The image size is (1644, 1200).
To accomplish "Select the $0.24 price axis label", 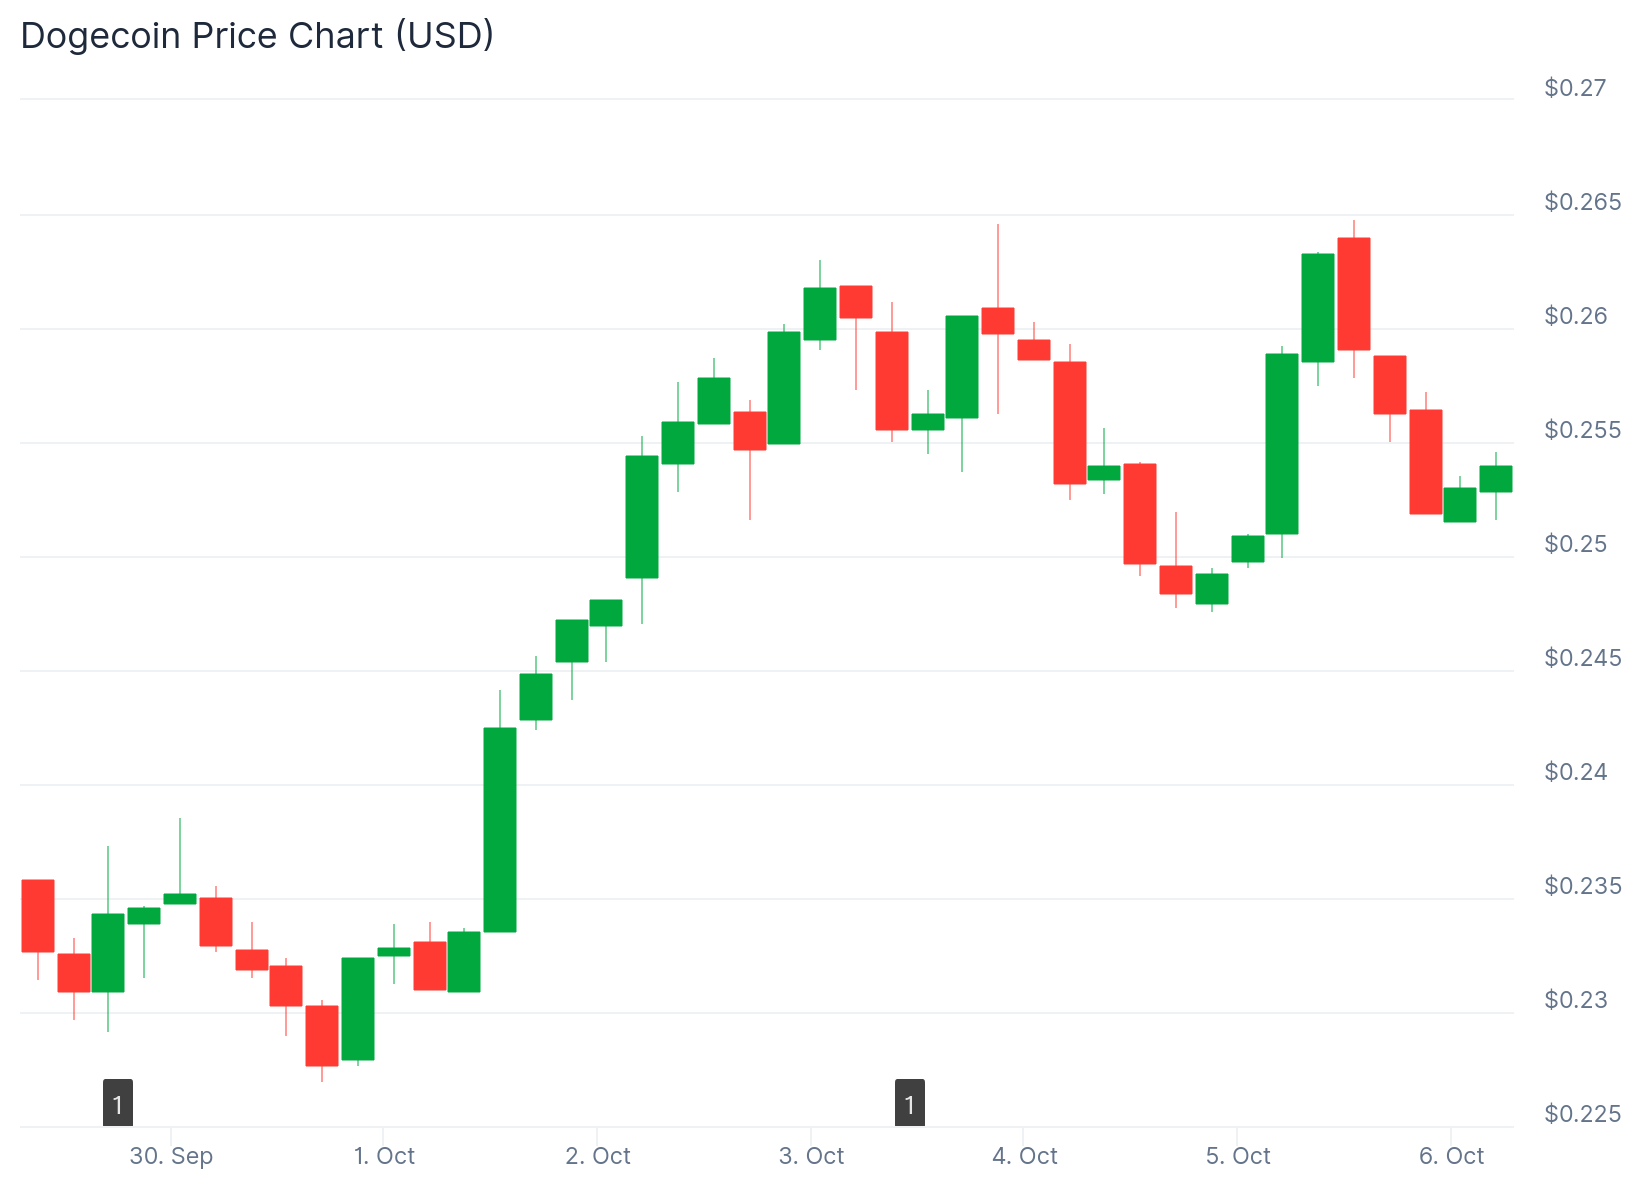I will (x=1575, y=772).
